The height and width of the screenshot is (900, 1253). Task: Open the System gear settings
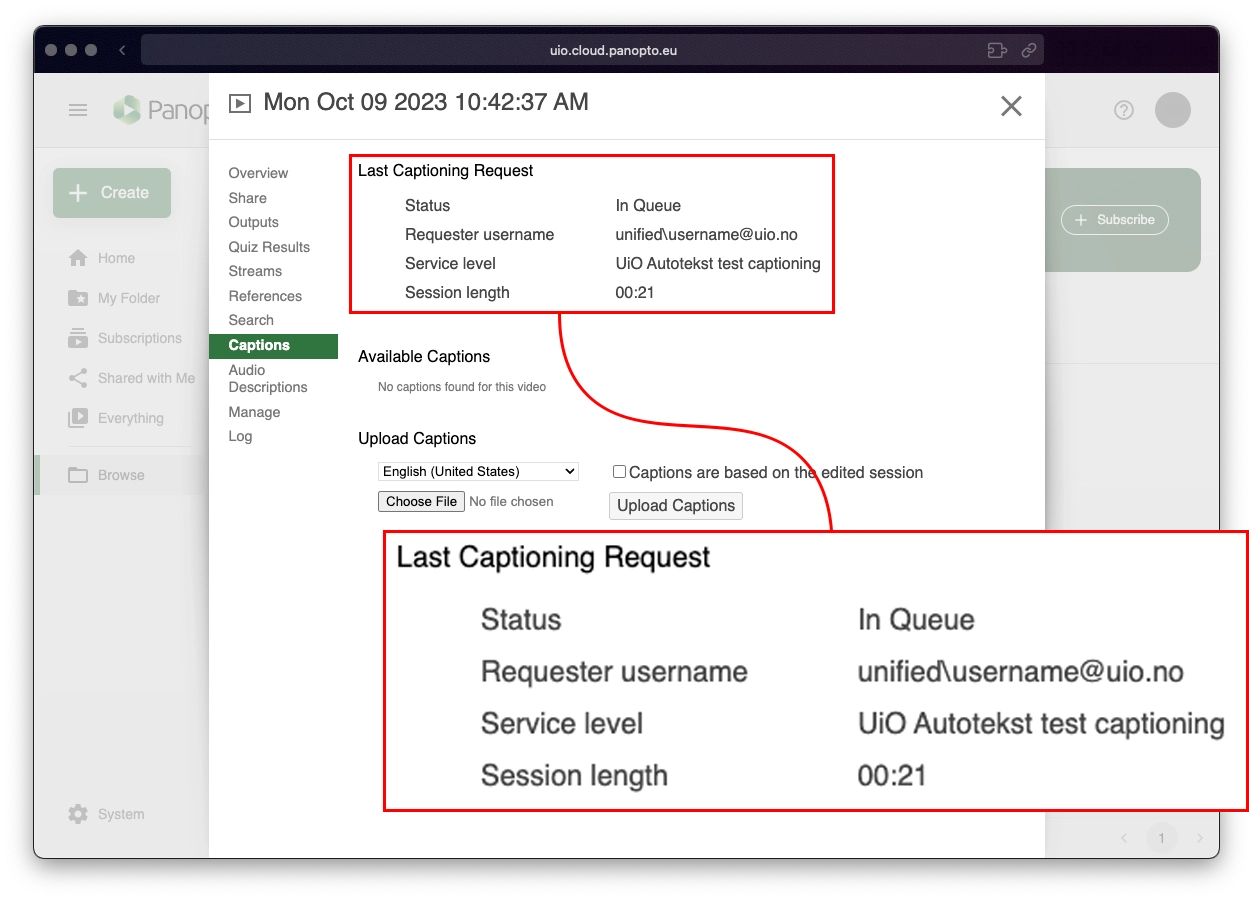tap(106, 814)
